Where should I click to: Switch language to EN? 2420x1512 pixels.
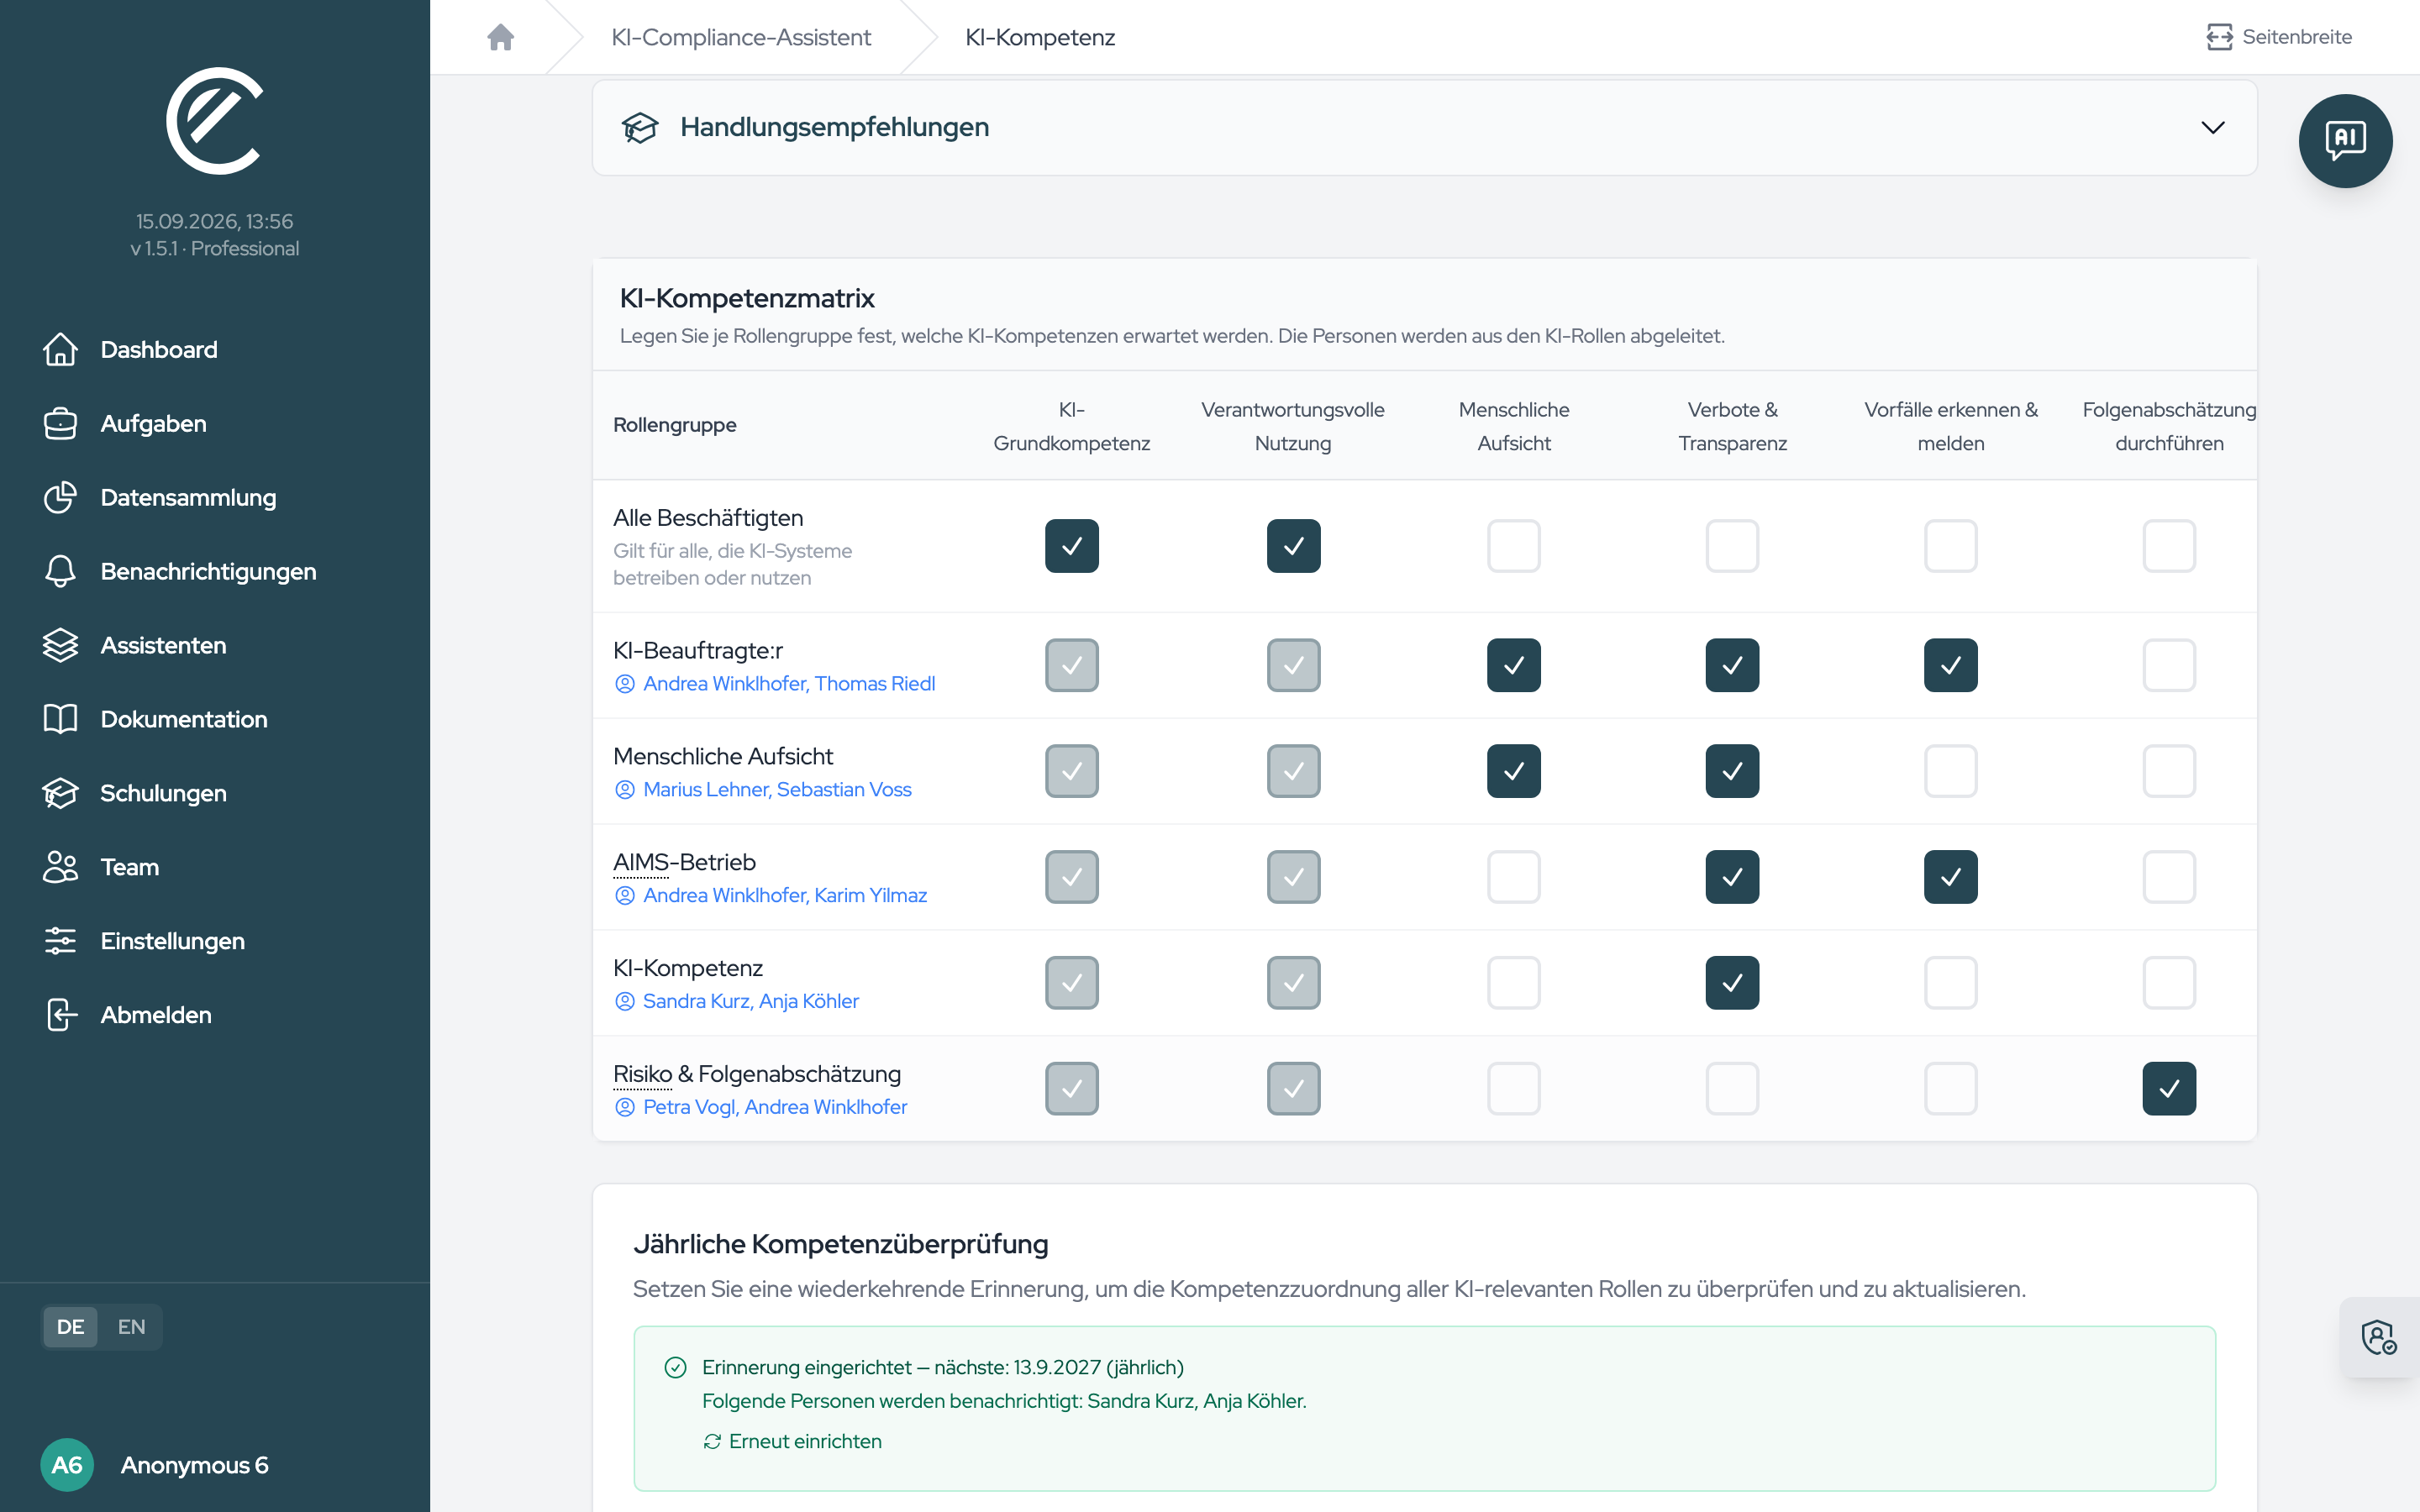click(x=131, y=1327)
